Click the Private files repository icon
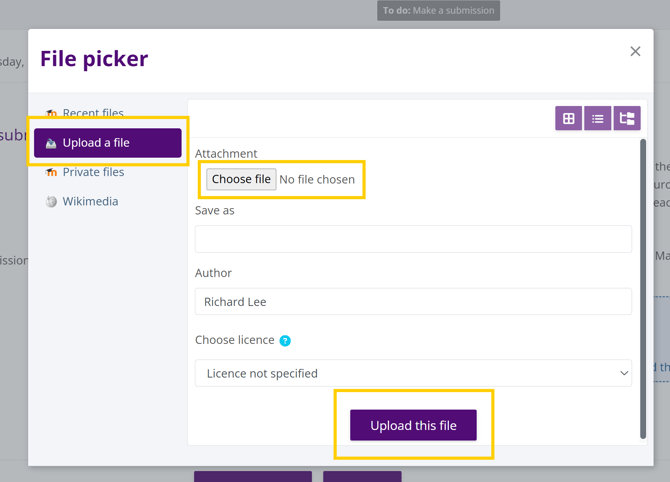 51,172
